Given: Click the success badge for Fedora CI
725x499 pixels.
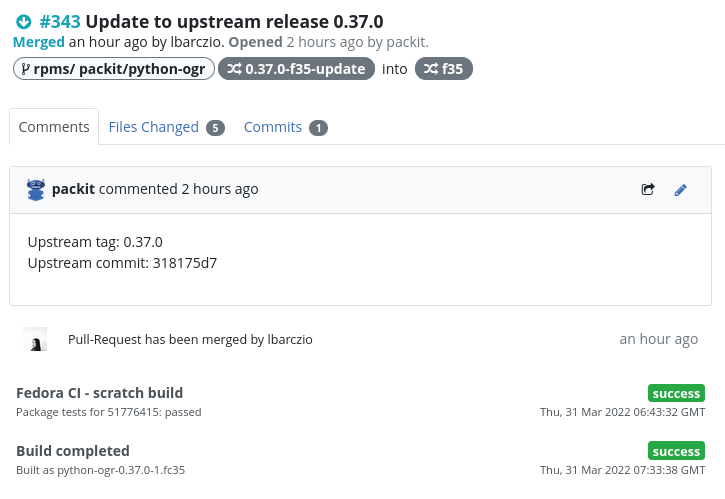Looking at the screenshot, I should point(676,393).
